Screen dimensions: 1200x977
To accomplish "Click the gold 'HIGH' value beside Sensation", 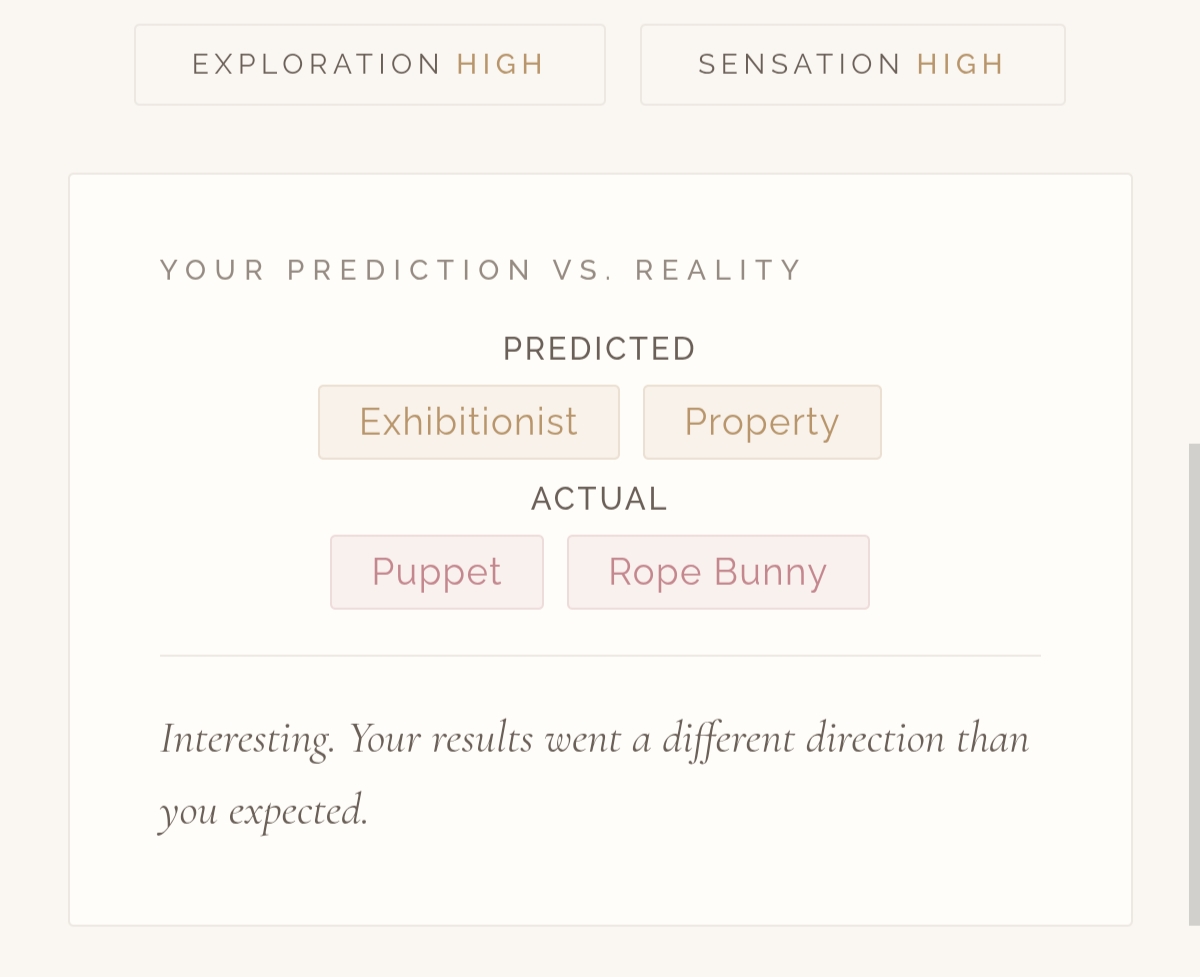I will (960, 65).
